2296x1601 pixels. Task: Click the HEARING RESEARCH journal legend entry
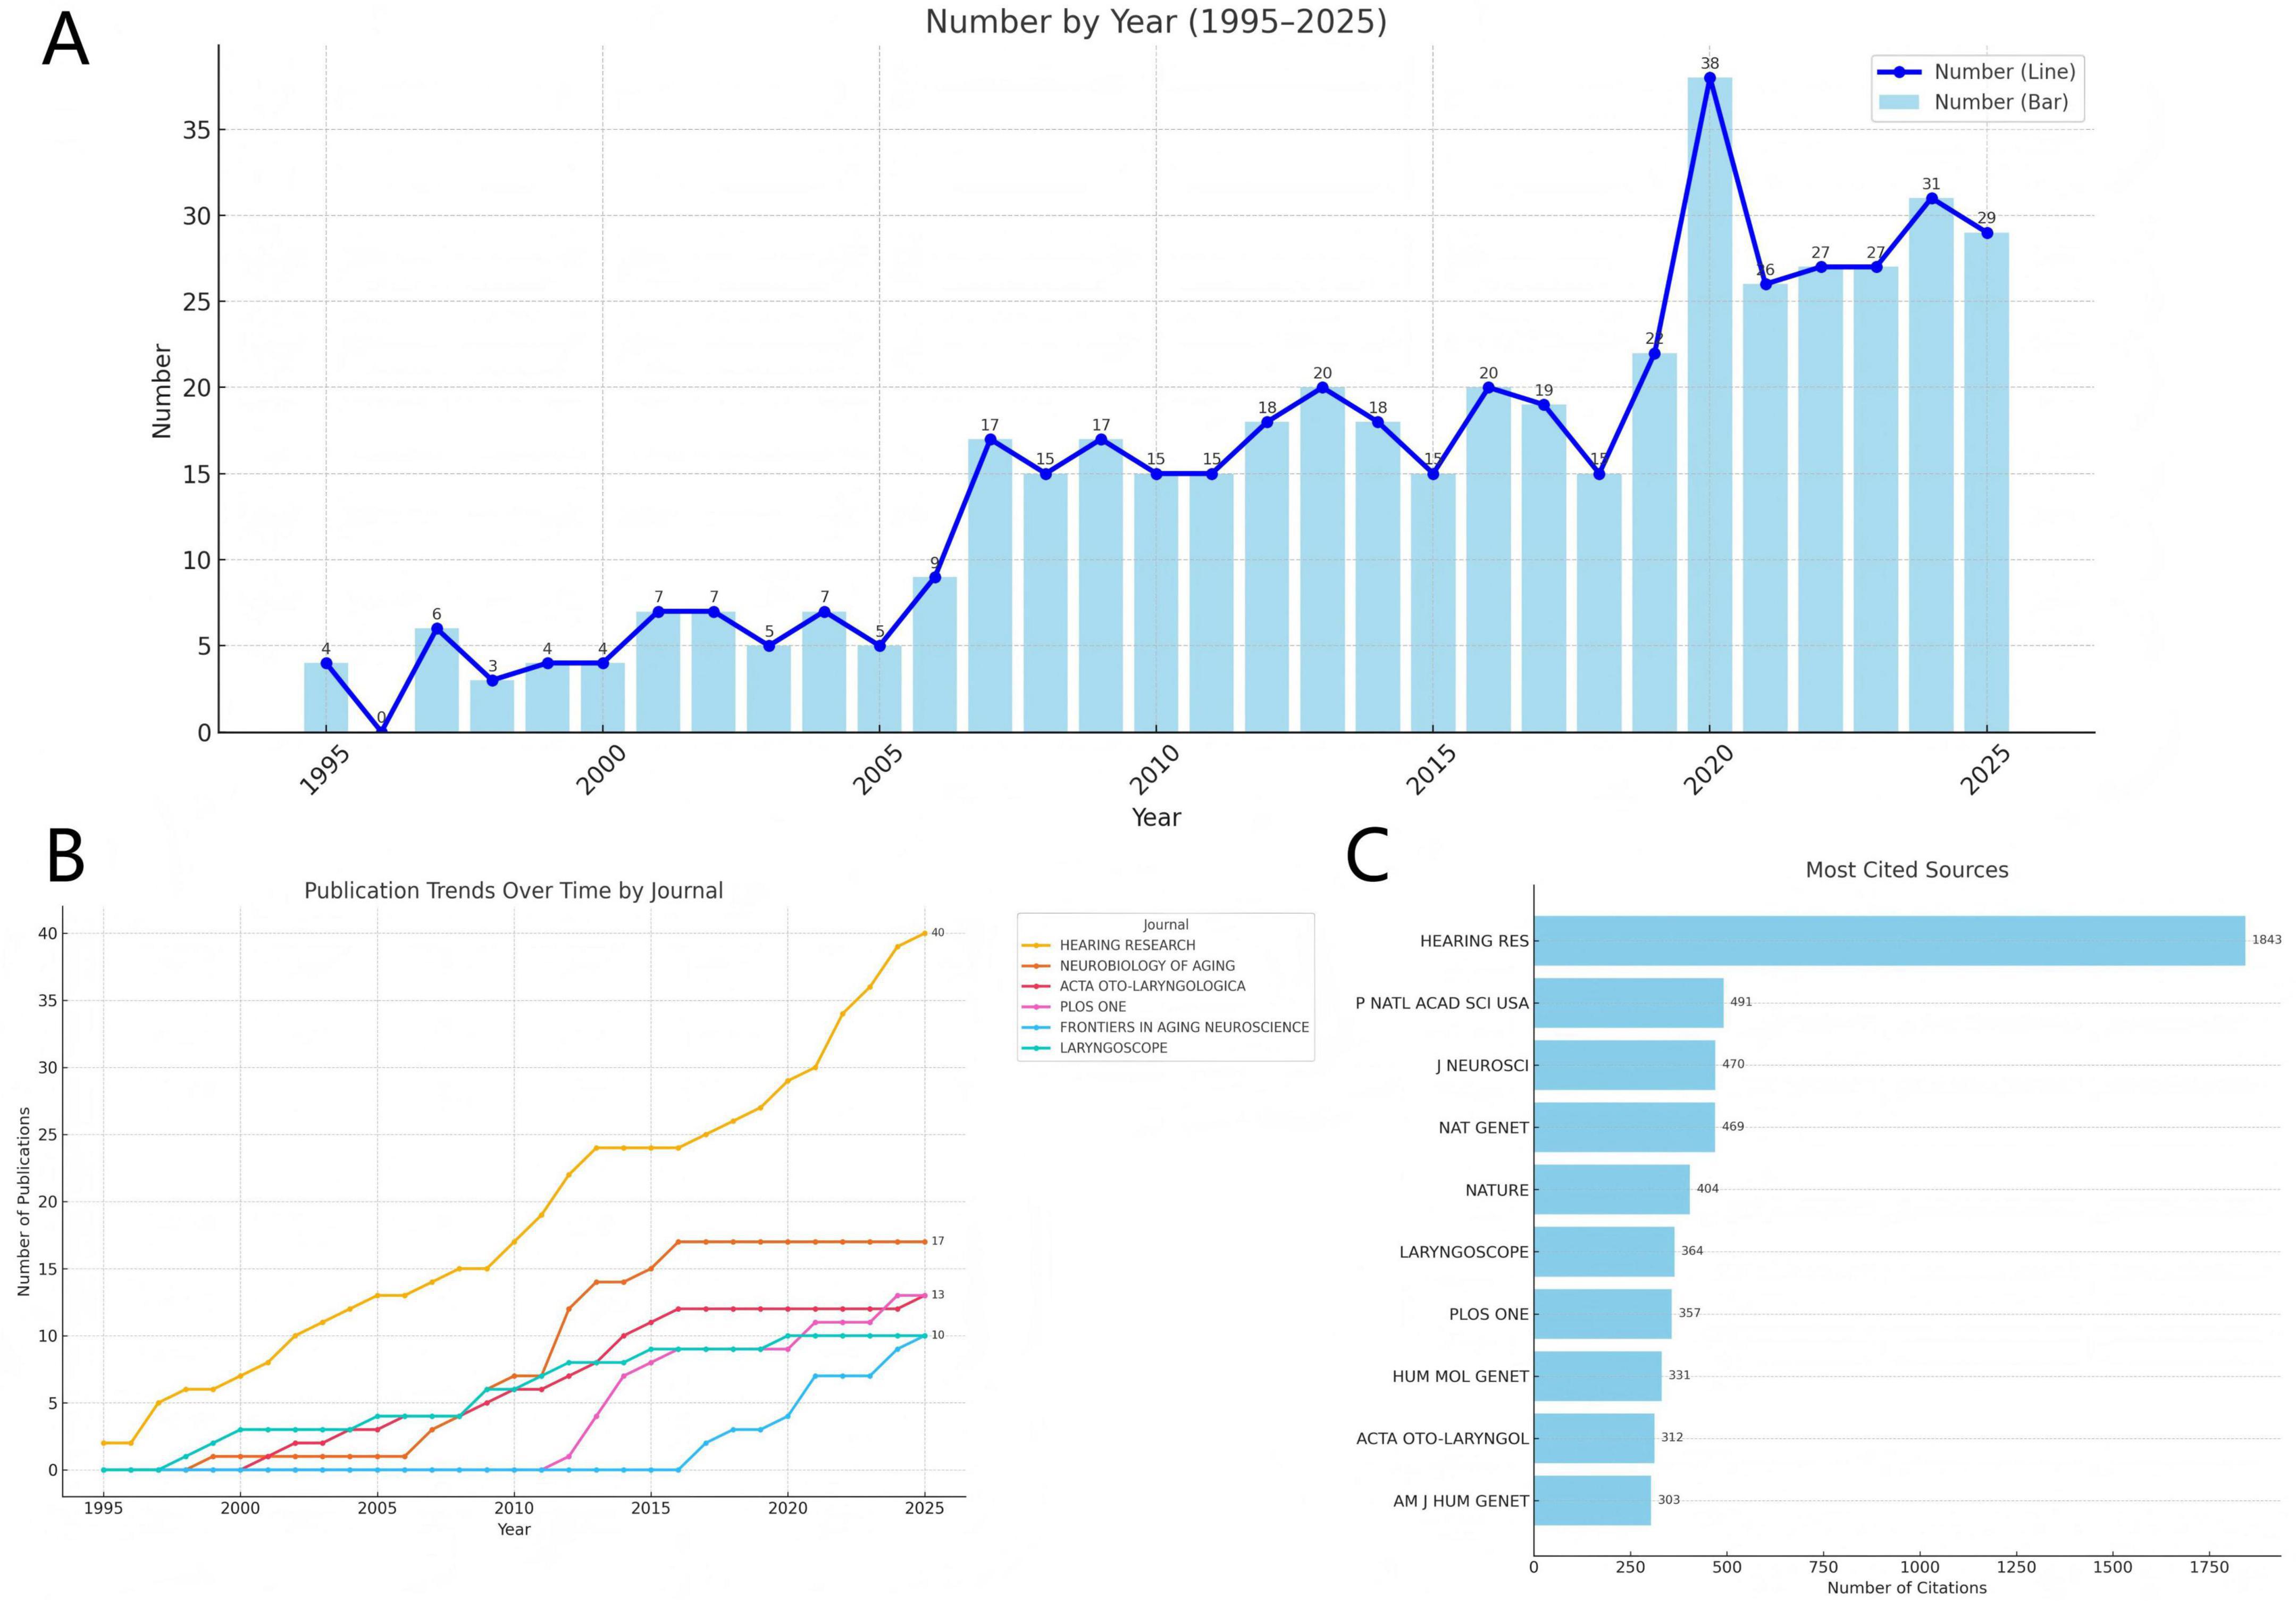pos(1127,945)
